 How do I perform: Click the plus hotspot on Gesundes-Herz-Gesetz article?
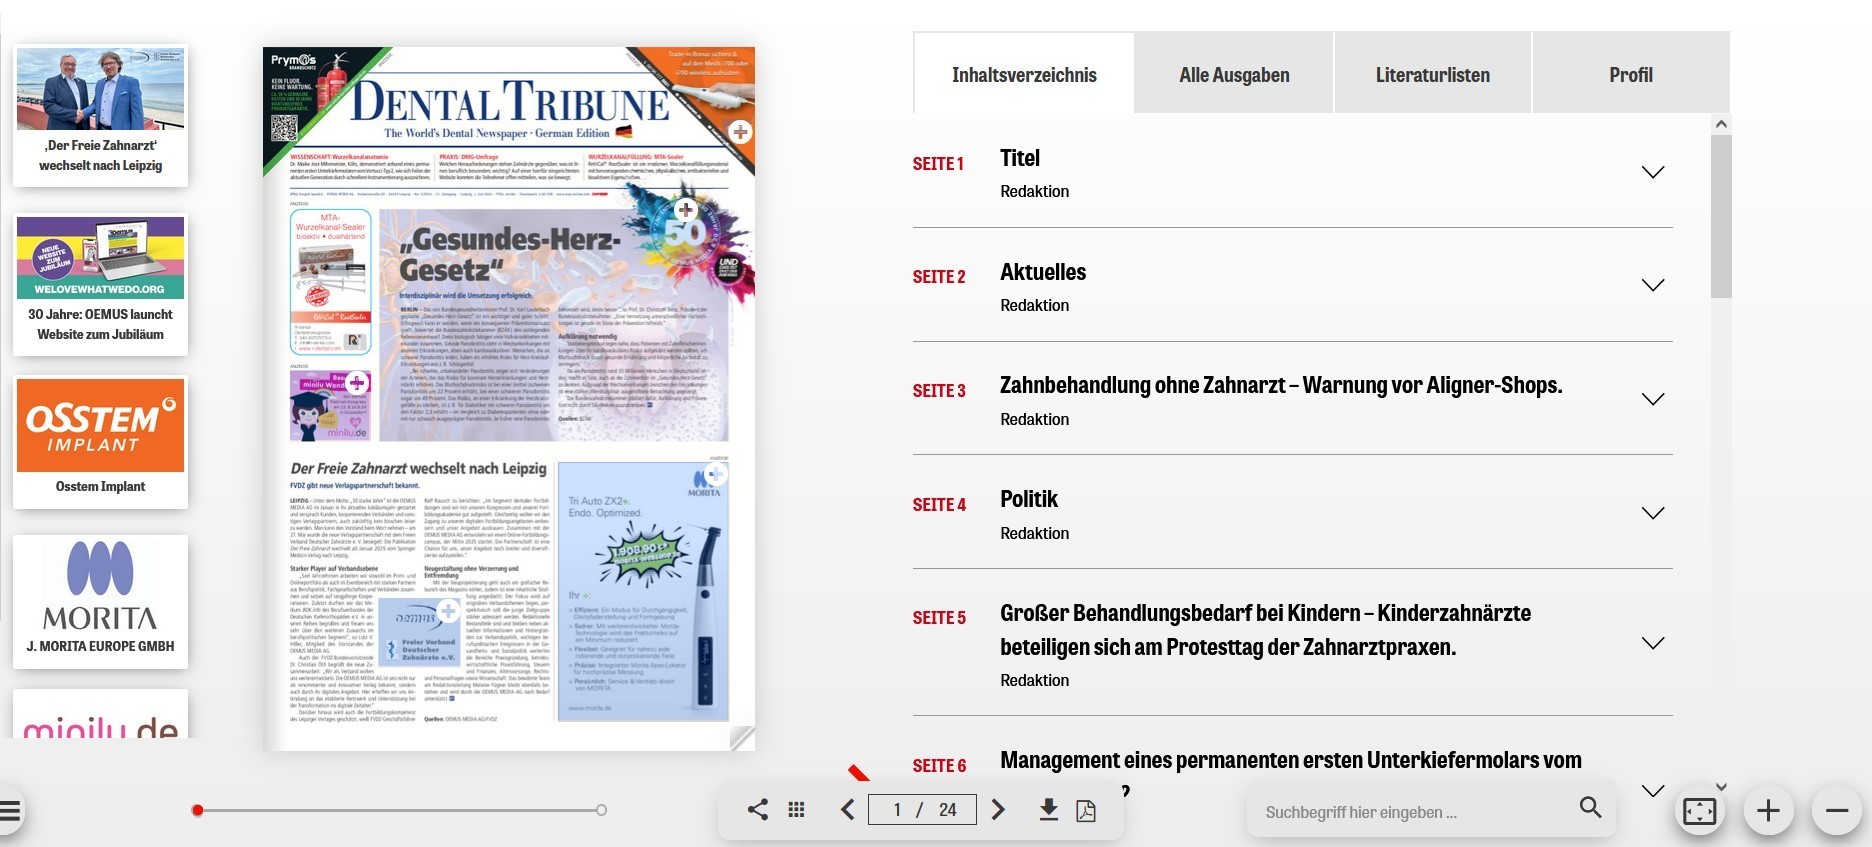coord(686,210)
